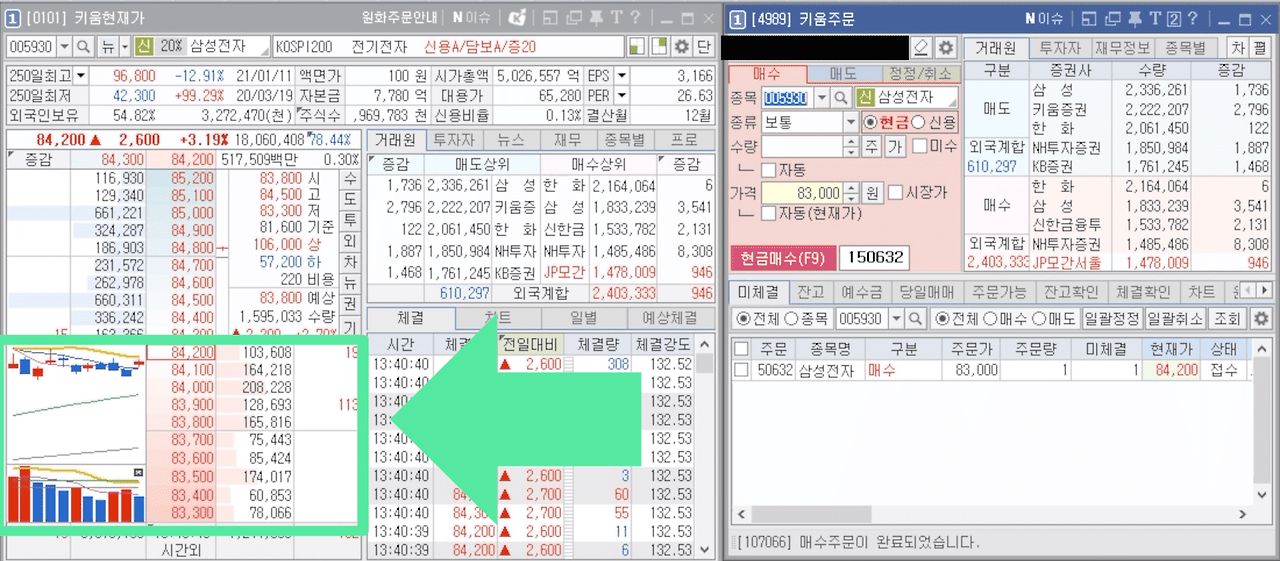Search stock next to 종목 code in order form
Image resolution: width=1280 pixels, height=561 pixels.
842,97
